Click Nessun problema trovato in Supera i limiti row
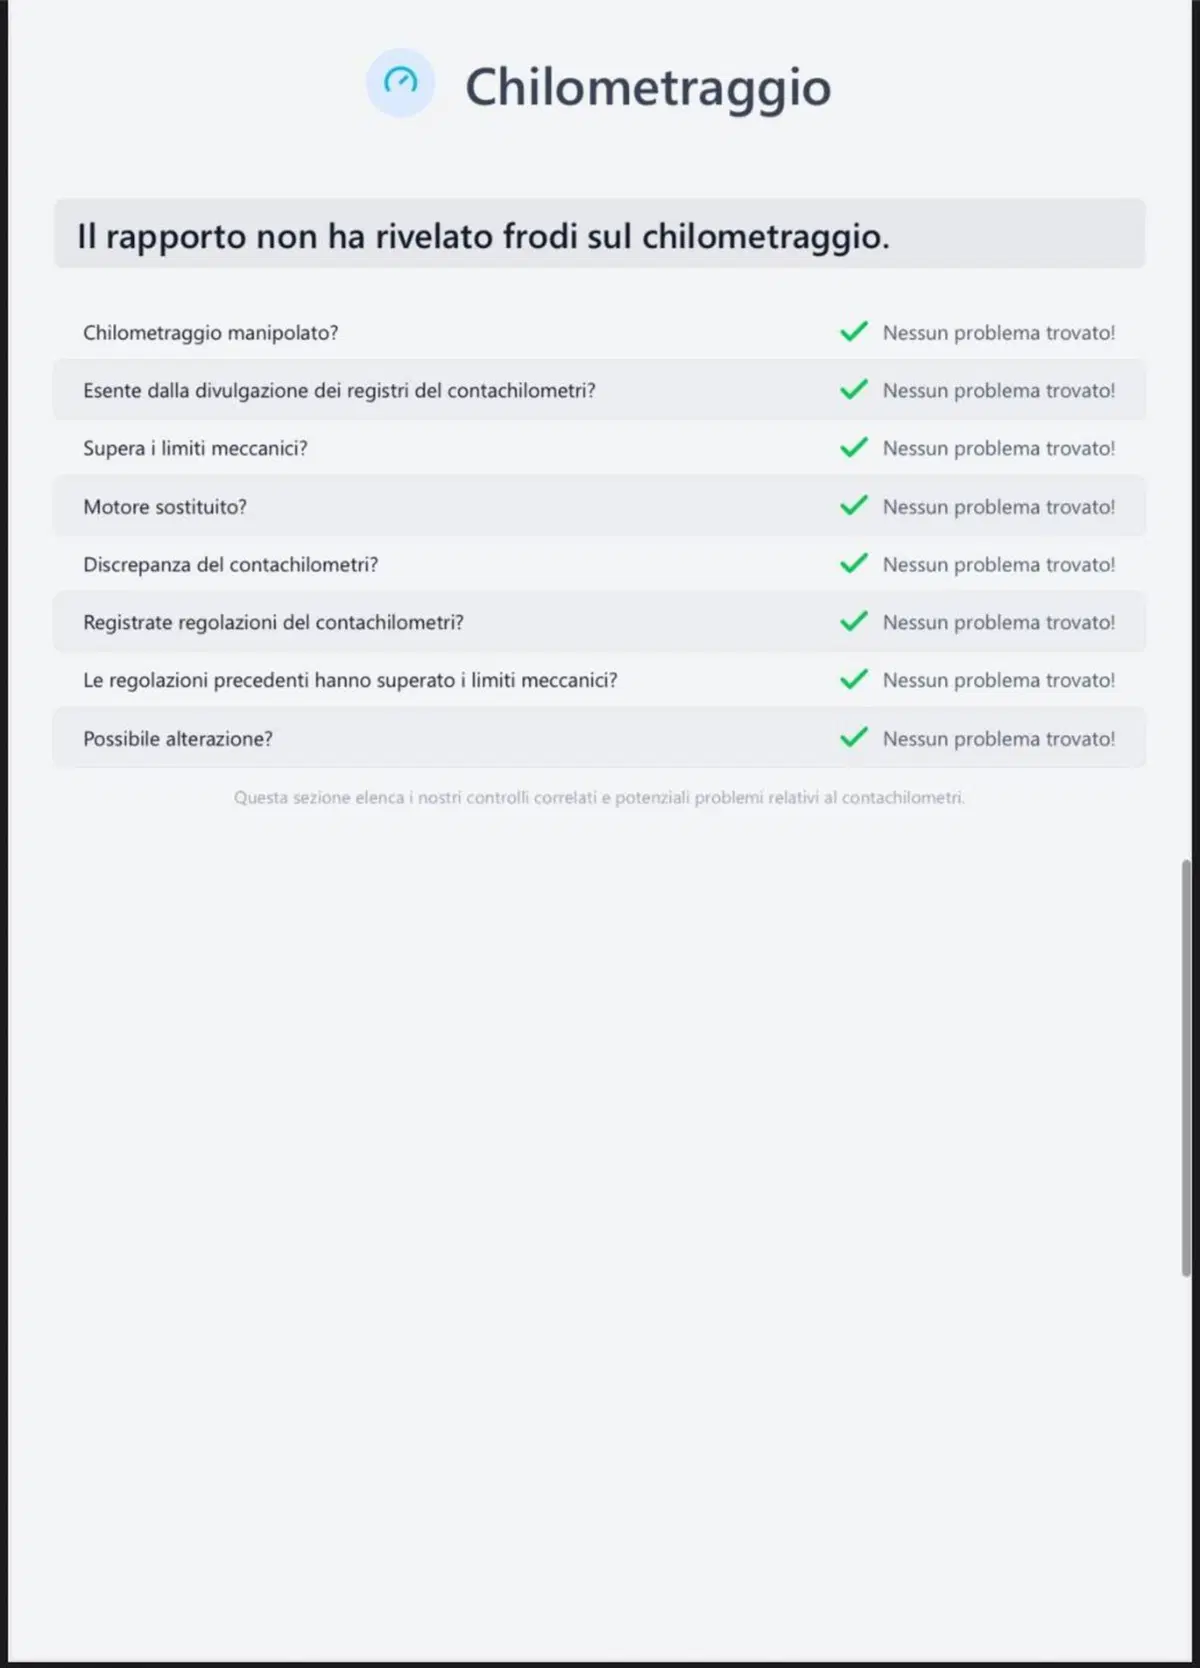 pos(999,448)
